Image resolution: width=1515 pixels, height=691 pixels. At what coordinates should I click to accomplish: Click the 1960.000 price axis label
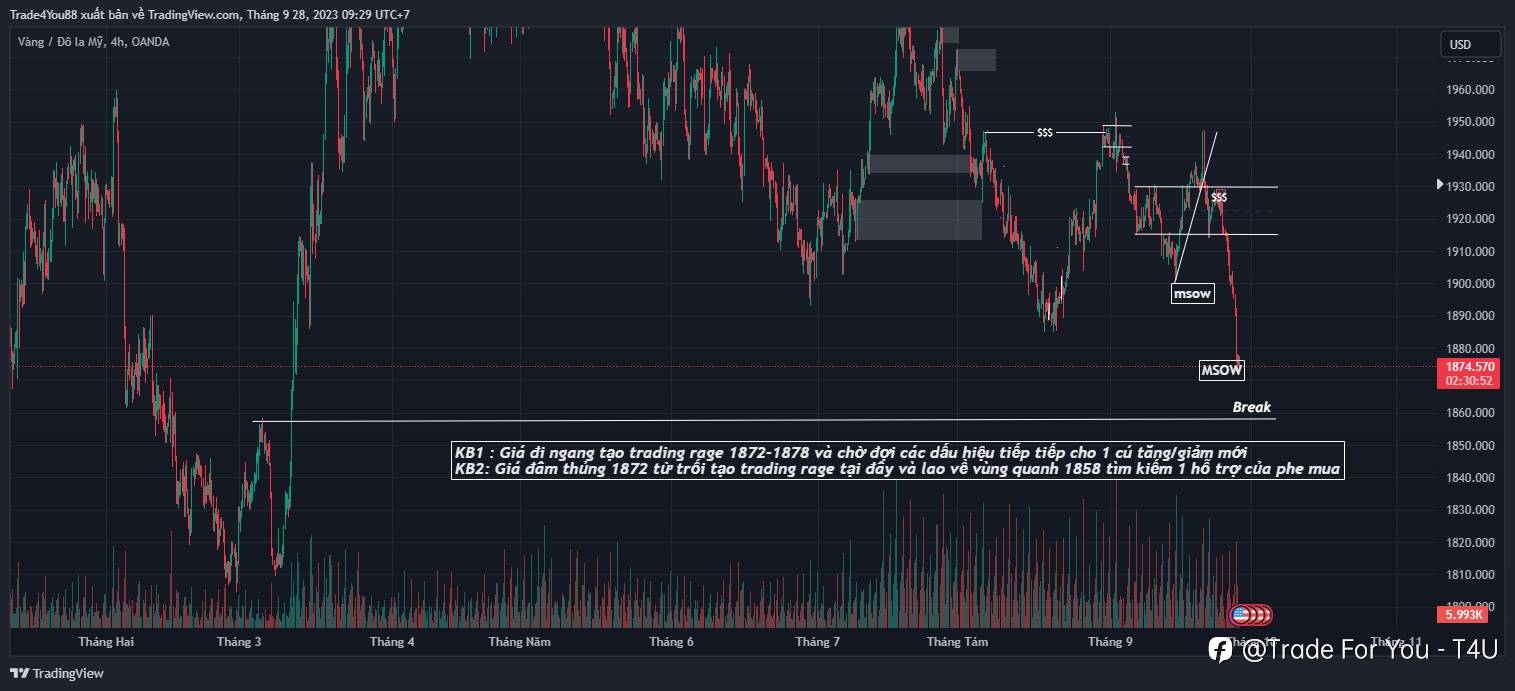tap(1469, 89)
